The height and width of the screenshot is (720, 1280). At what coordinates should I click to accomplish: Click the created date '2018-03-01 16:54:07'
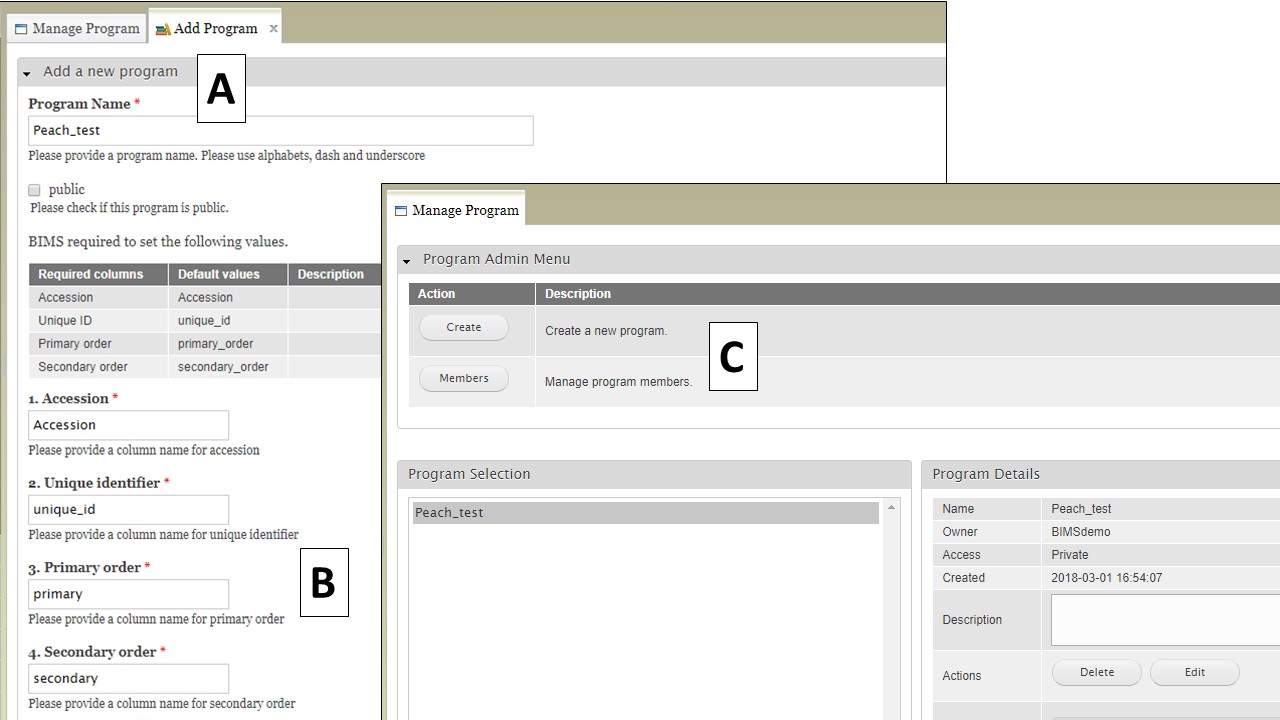point(1105,578)
